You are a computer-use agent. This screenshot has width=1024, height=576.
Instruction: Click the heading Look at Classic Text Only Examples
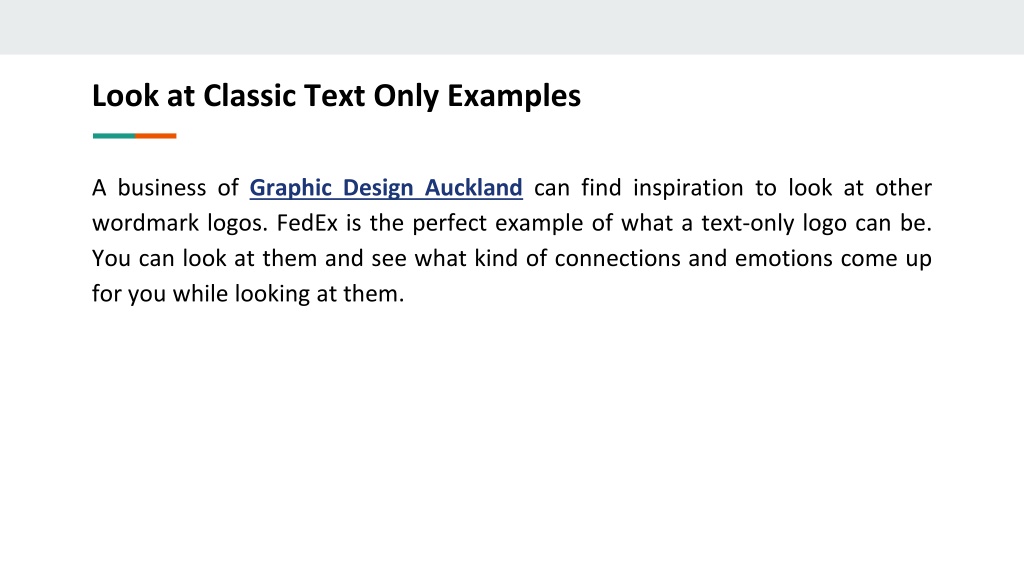pos(336,96)
